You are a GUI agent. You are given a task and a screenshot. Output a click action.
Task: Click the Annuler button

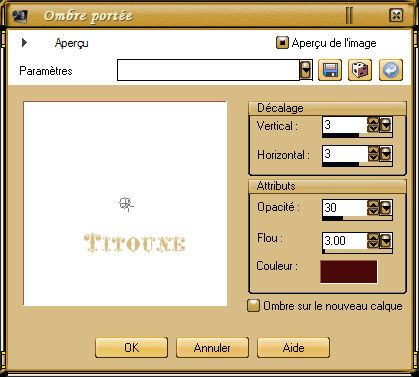[212, 347]
